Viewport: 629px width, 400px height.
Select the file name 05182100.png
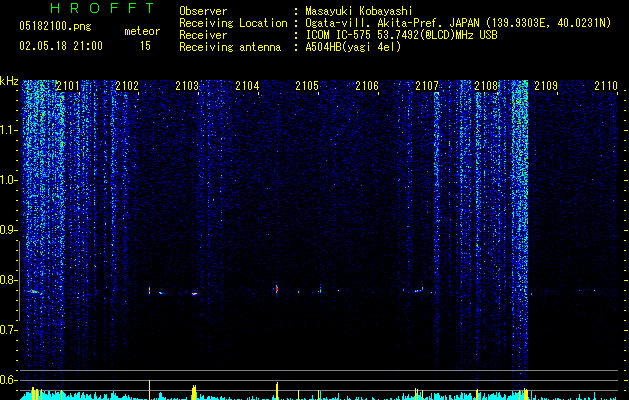point(55,27)
